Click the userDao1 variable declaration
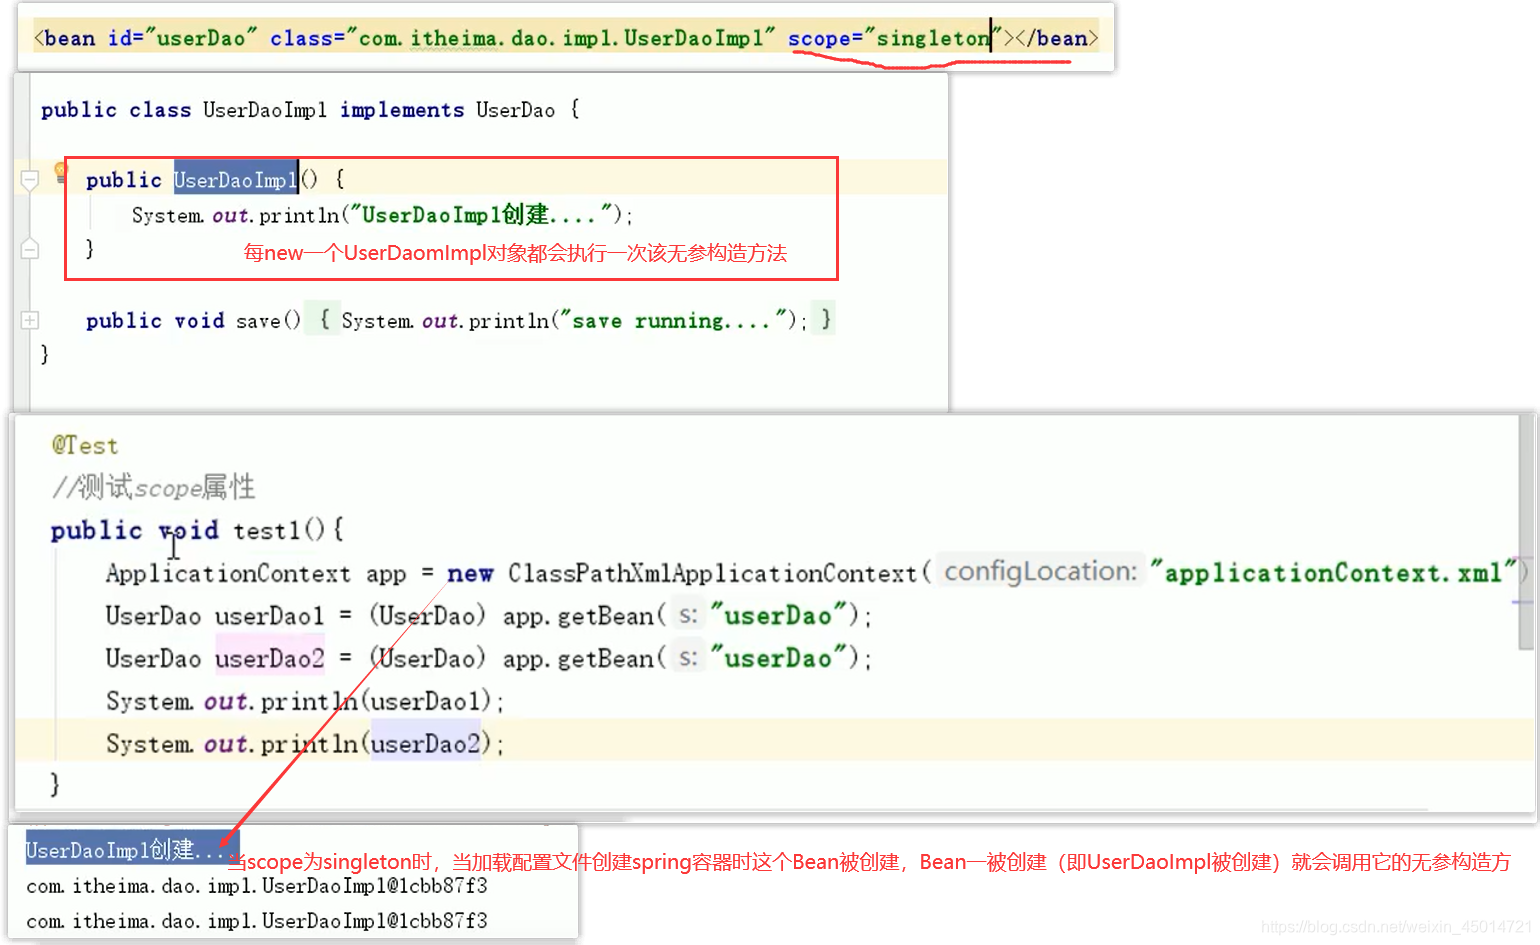This screenshot has height=945, width=1540. click(270, 616)
